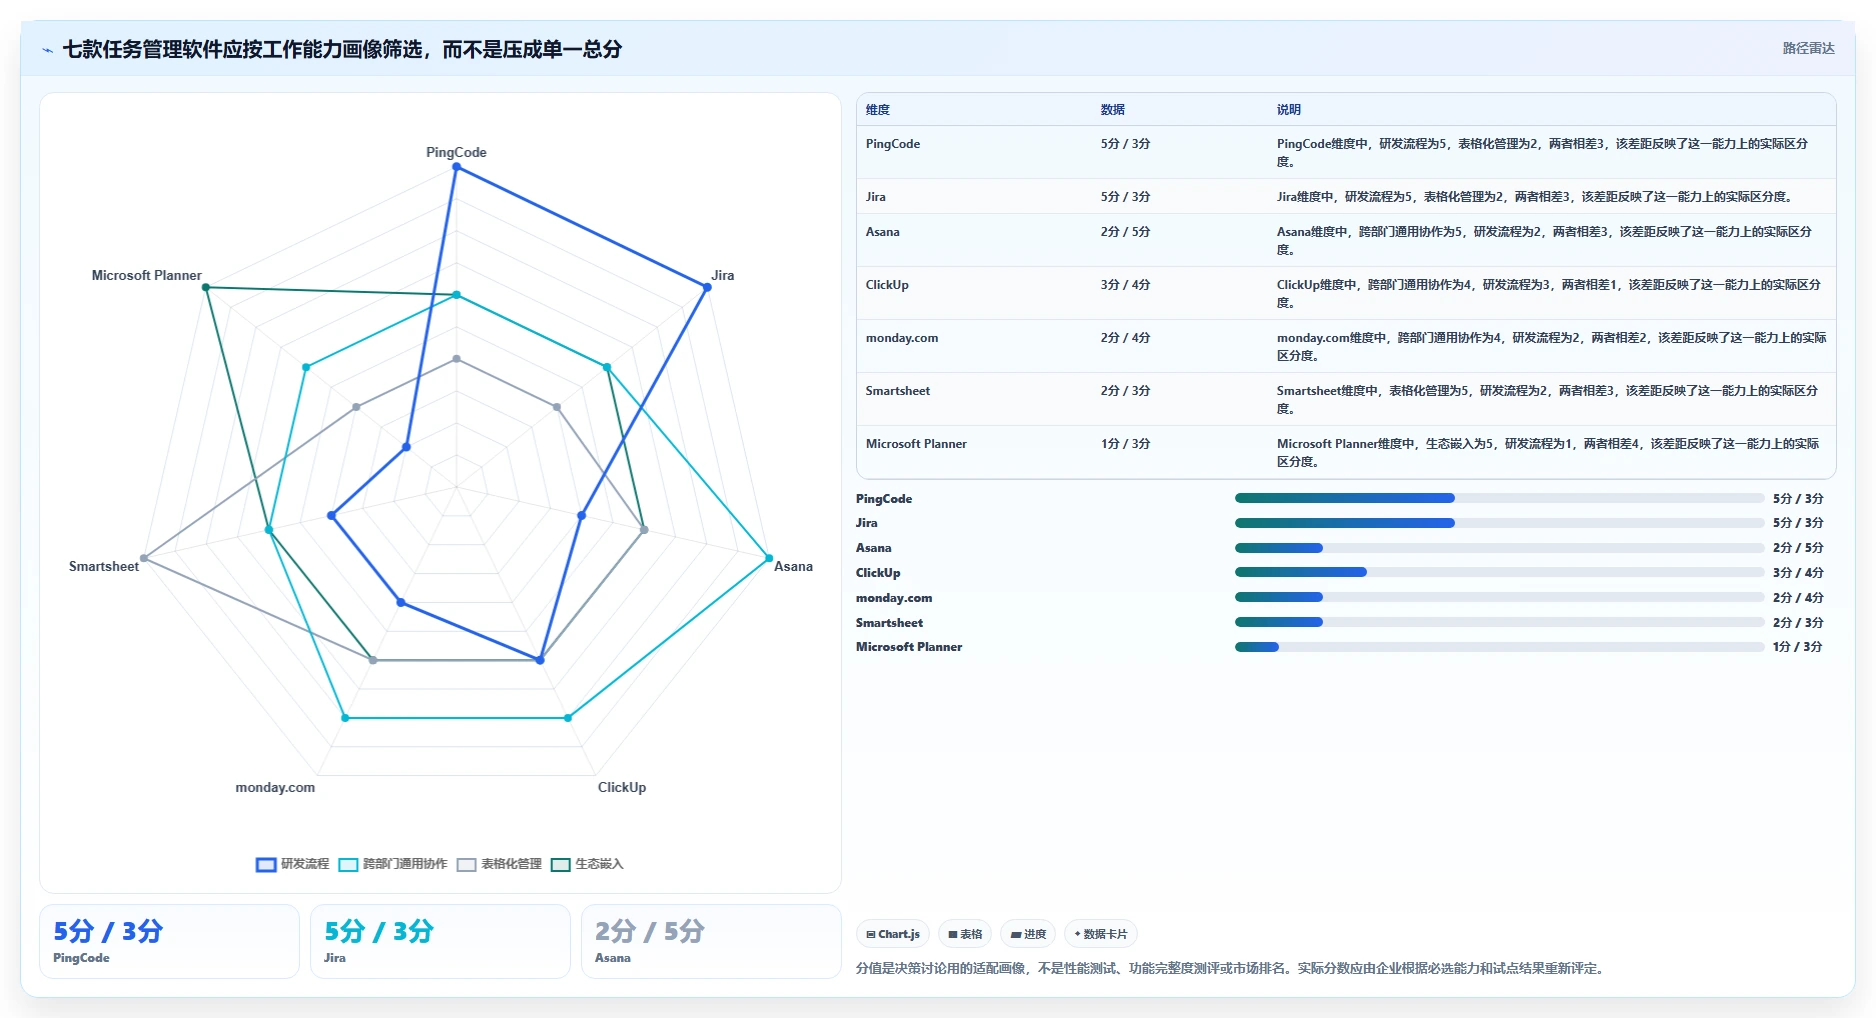Click the 路径雷达 label in the header
Viewport: 1876px width, 1018px height.
(1808, 48)
